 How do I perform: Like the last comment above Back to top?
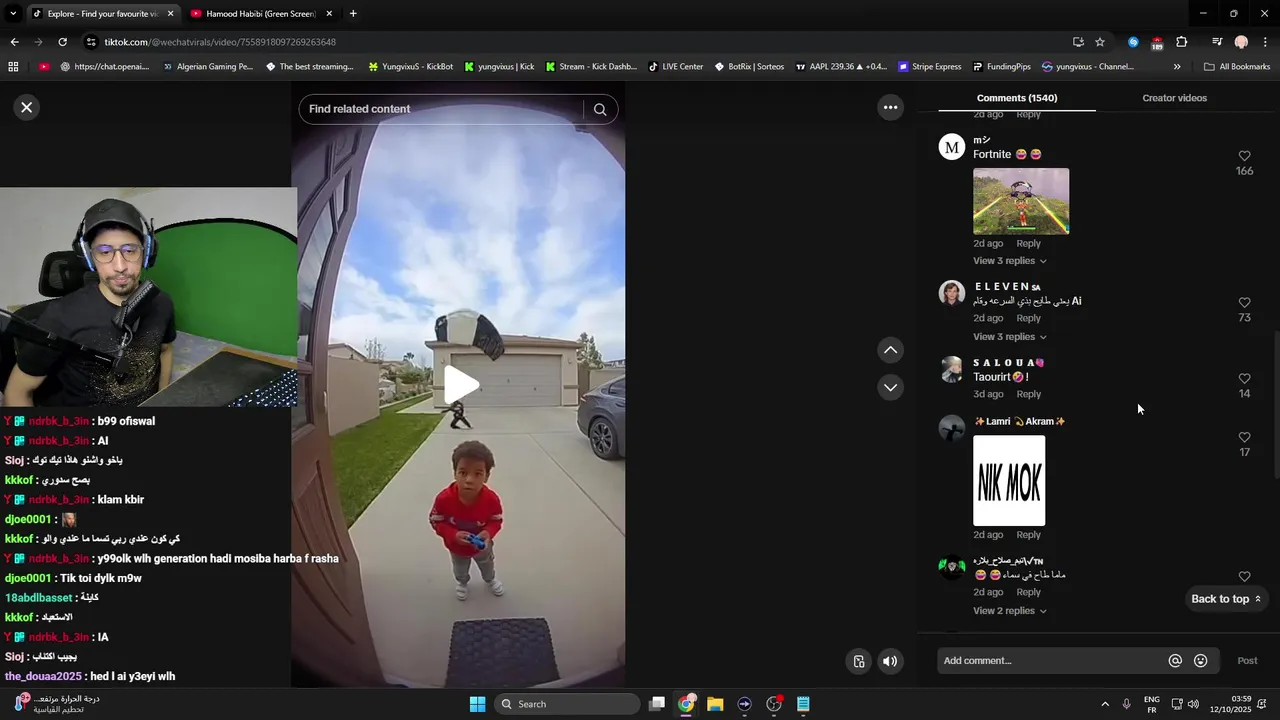coord(1244,576)
